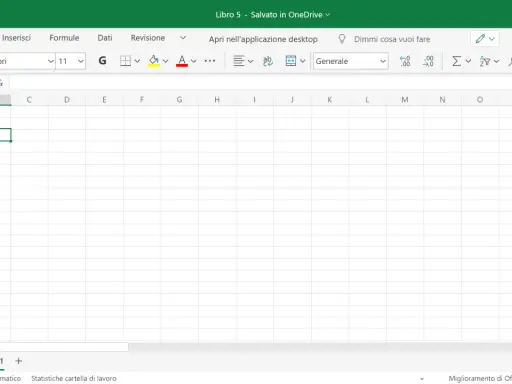Click the sort and filter icon
512x384 pixels.
[485, 61]
